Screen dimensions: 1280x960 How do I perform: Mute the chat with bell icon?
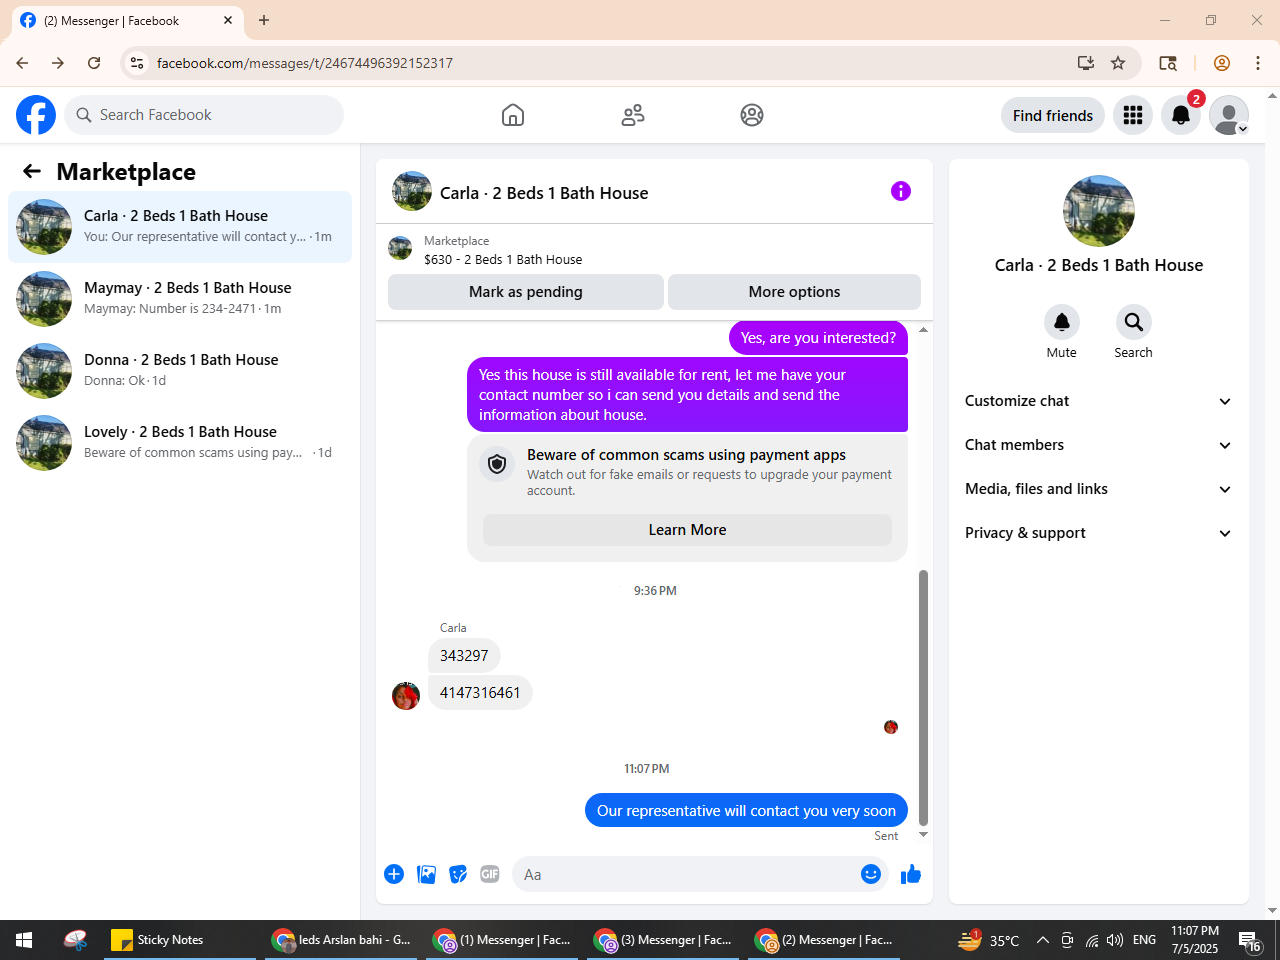coord(1062,322)
